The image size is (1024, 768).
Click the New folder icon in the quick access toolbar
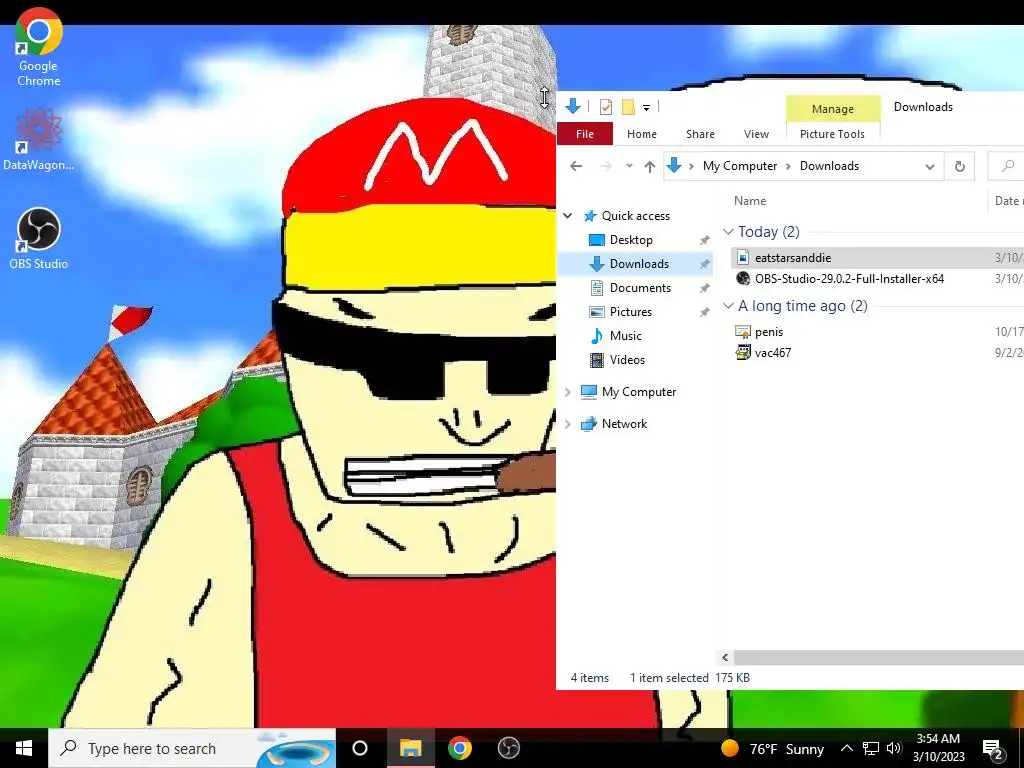(628, 106)
